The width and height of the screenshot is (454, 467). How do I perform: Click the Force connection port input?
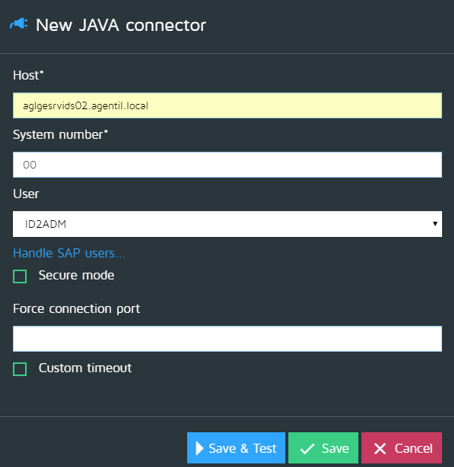(227, 339)
